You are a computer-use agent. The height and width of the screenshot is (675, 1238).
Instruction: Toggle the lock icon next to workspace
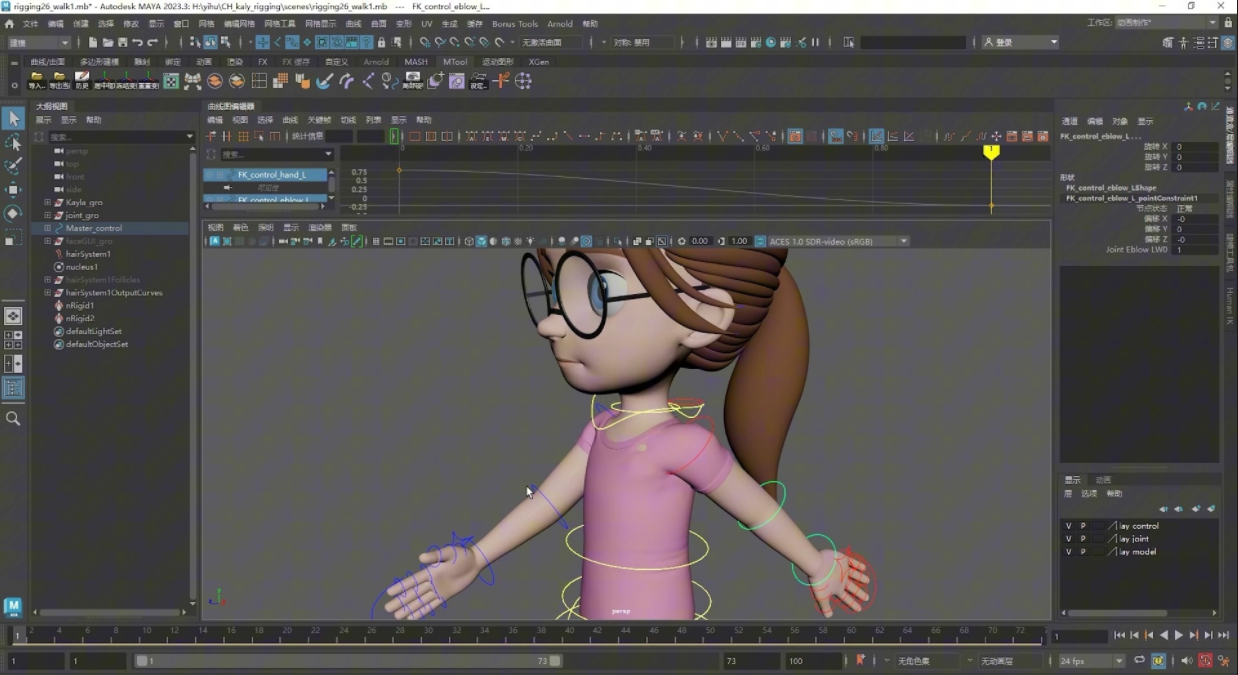(x=1228, y=23)
